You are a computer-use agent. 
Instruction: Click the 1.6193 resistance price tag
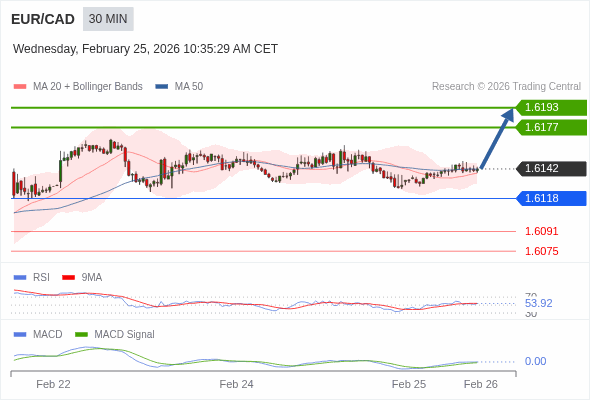pyautogui.click(x=551, y=108)
